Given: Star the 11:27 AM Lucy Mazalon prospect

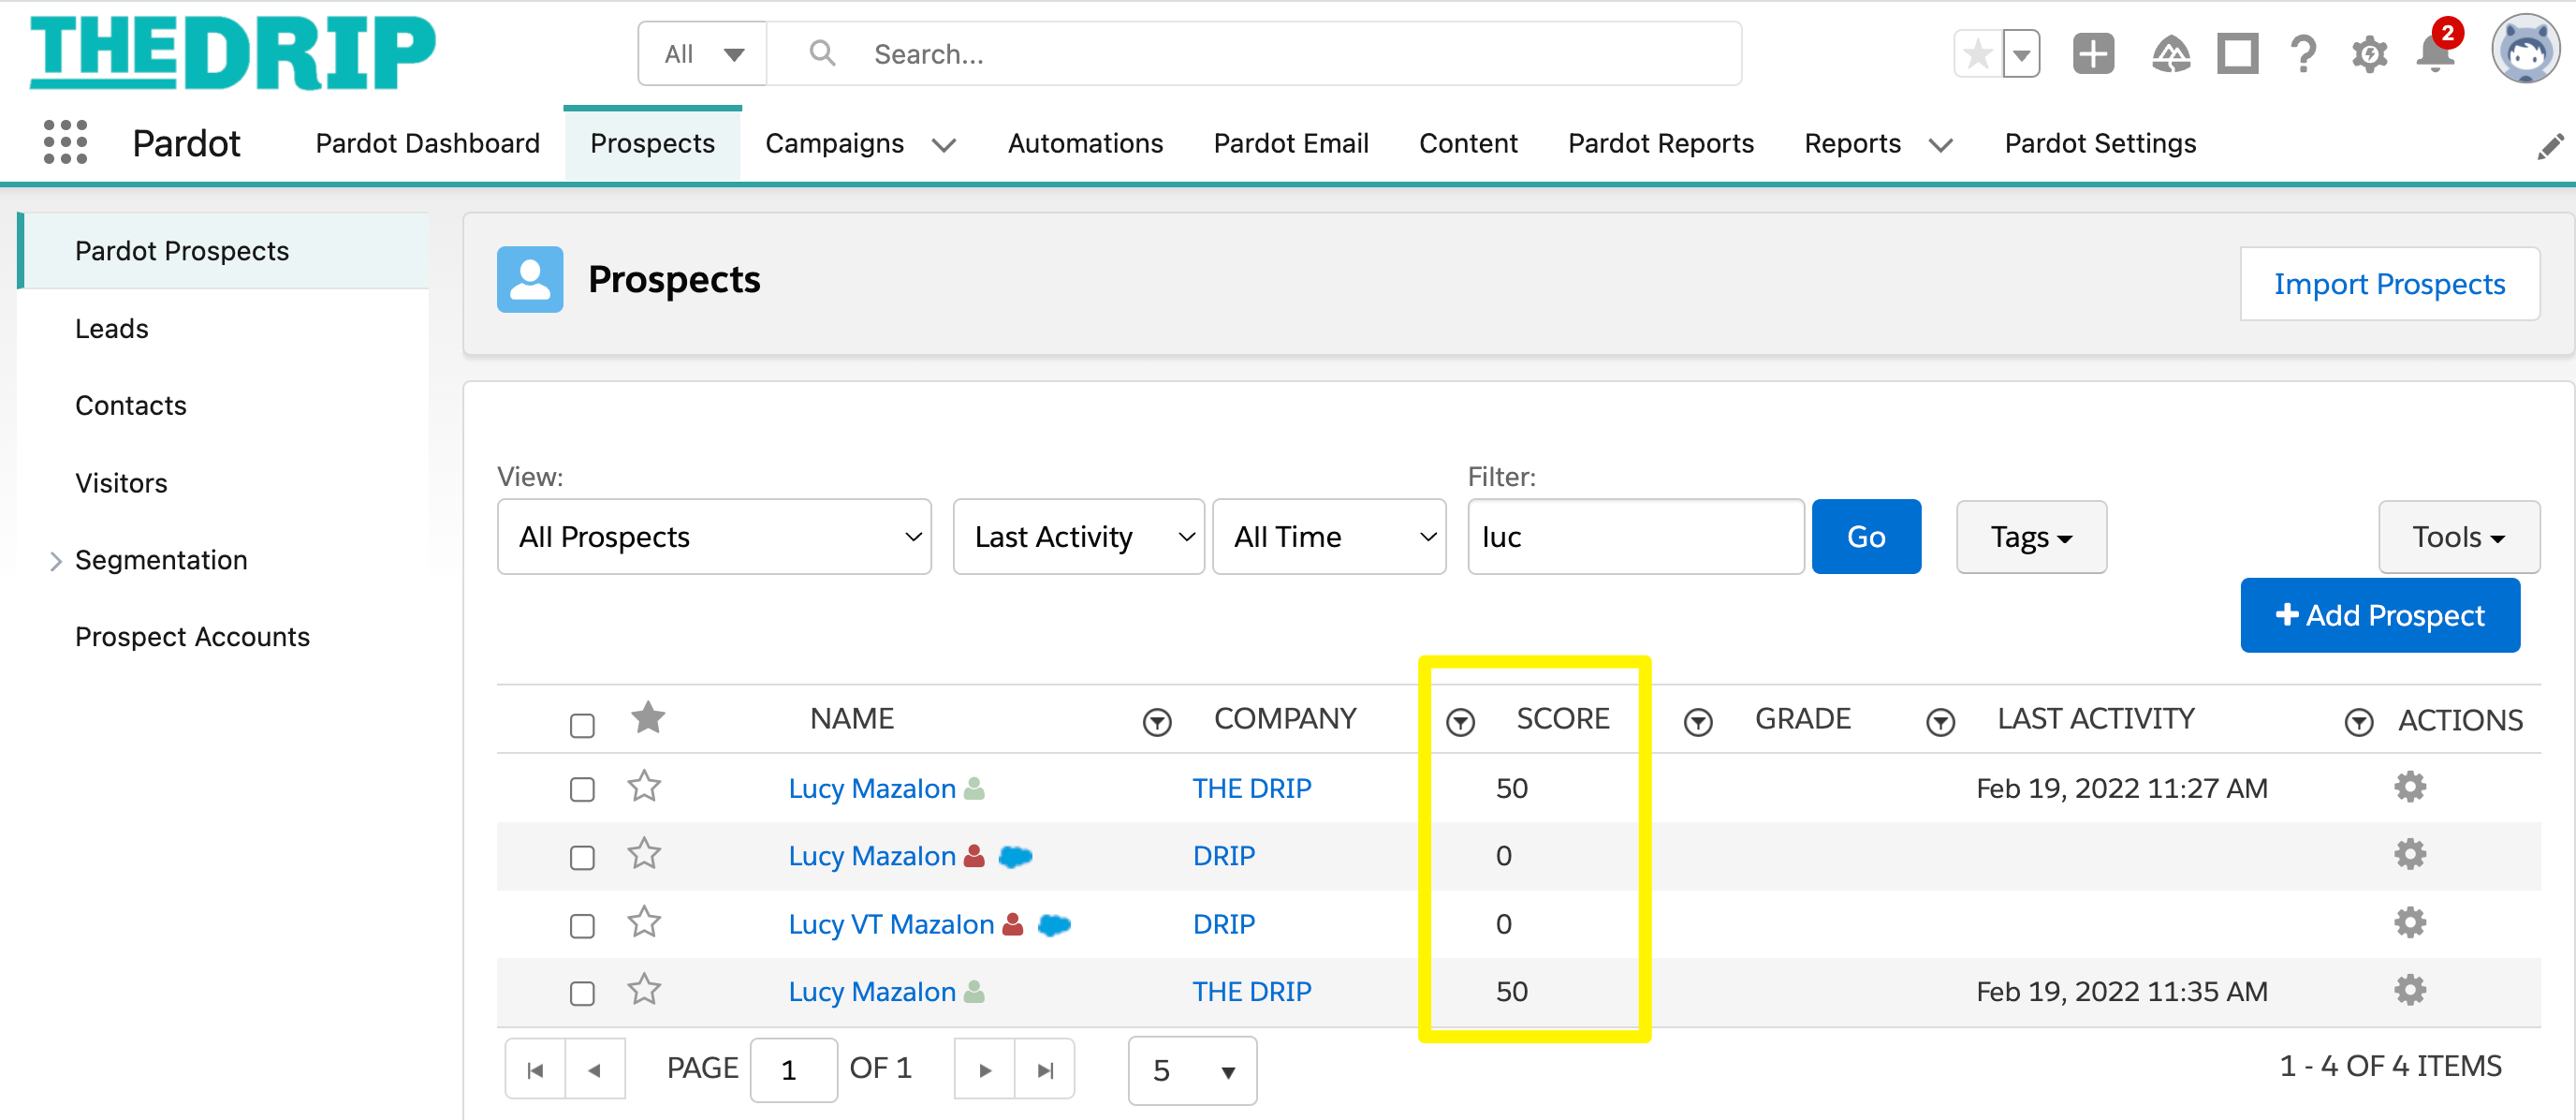Looking at the screenshot, I should click(644, 786).
